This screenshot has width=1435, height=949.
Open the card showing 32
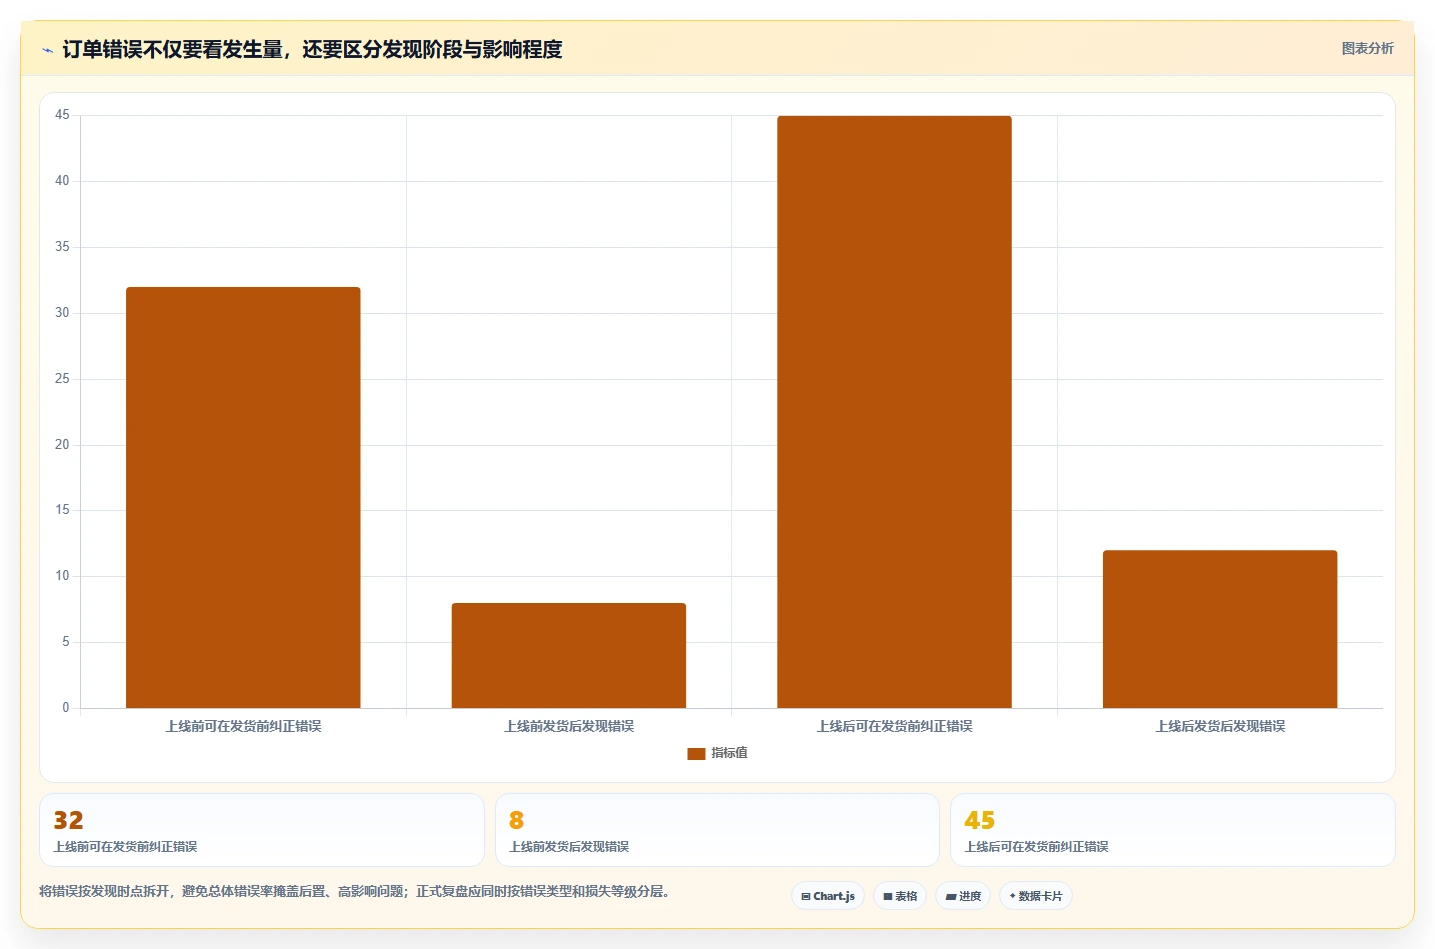[x=262, y=830]
